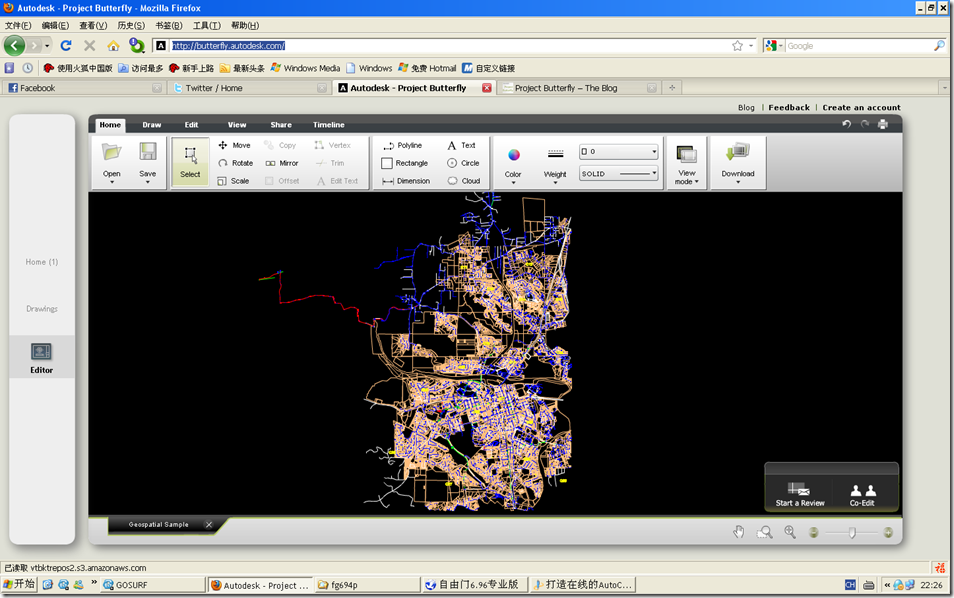Pick the Cloud markup tool
Viewport: 954px width, 598px height.
coord(464,181)
